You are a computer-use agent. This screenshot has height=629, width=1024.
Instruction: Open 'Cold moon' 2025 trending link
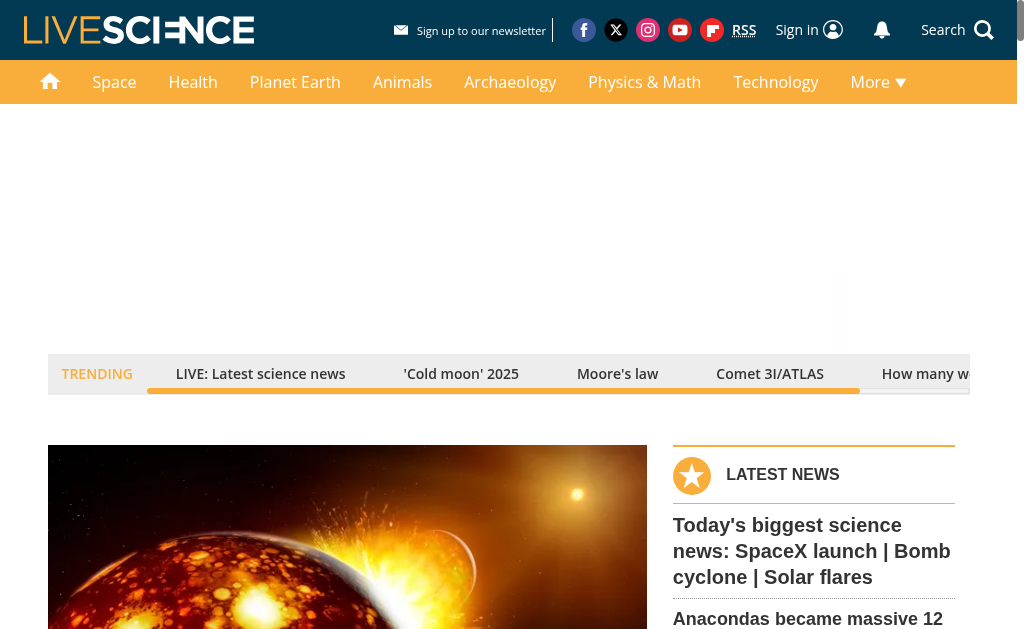pos(461,374)
